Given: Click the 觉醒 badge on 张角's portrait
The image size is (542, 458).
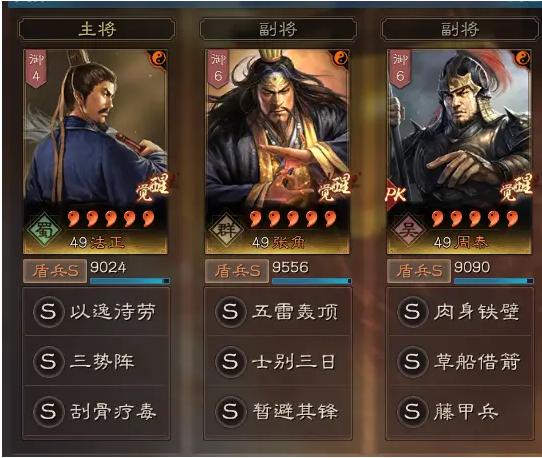Looking at the screenshot, I should (334, 187).
